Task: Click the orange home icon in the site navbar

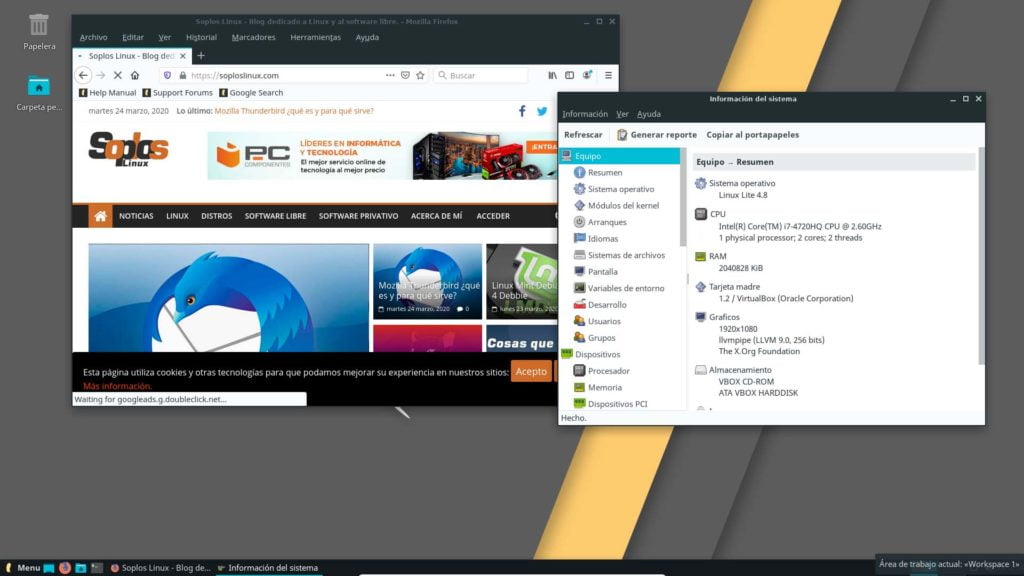Action: 100,216
